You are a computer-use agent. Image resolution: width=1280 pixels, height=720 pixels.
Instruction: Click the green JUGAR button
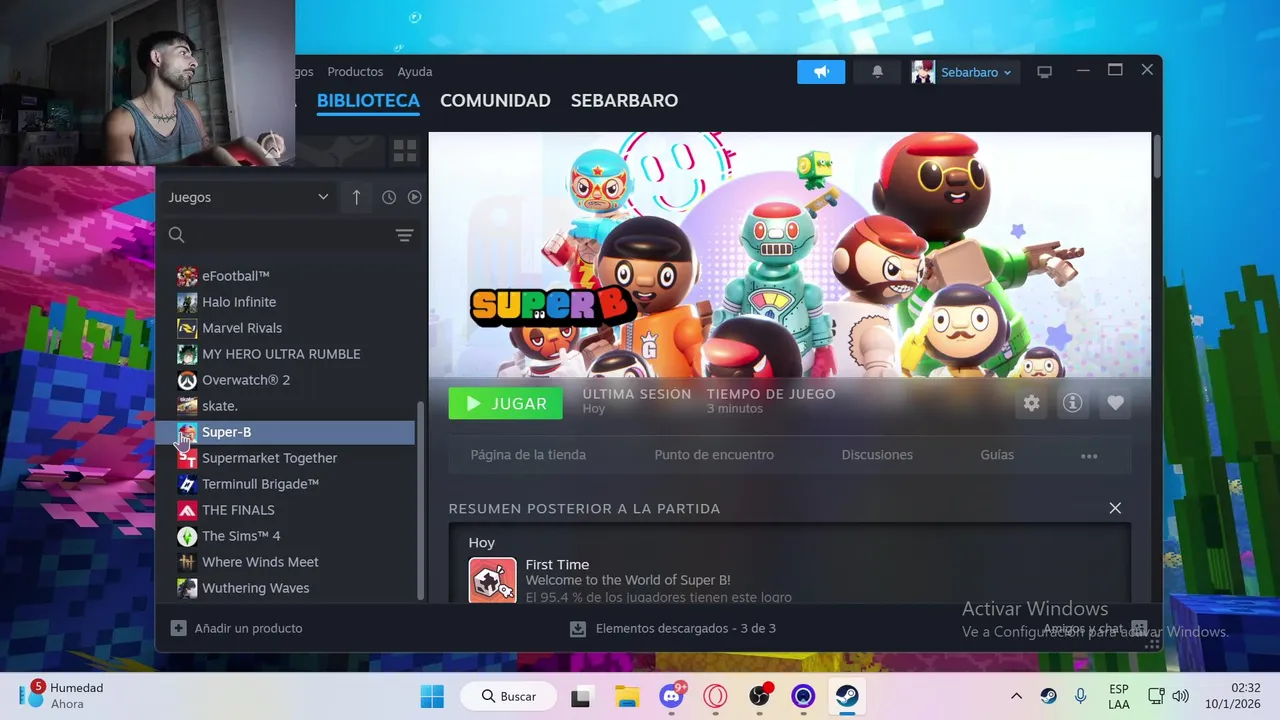[x=505, y=403]
